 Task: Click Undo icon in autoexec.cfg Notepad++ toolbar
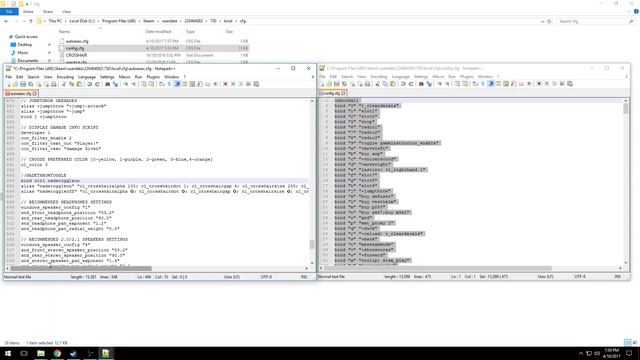point(89,84)
